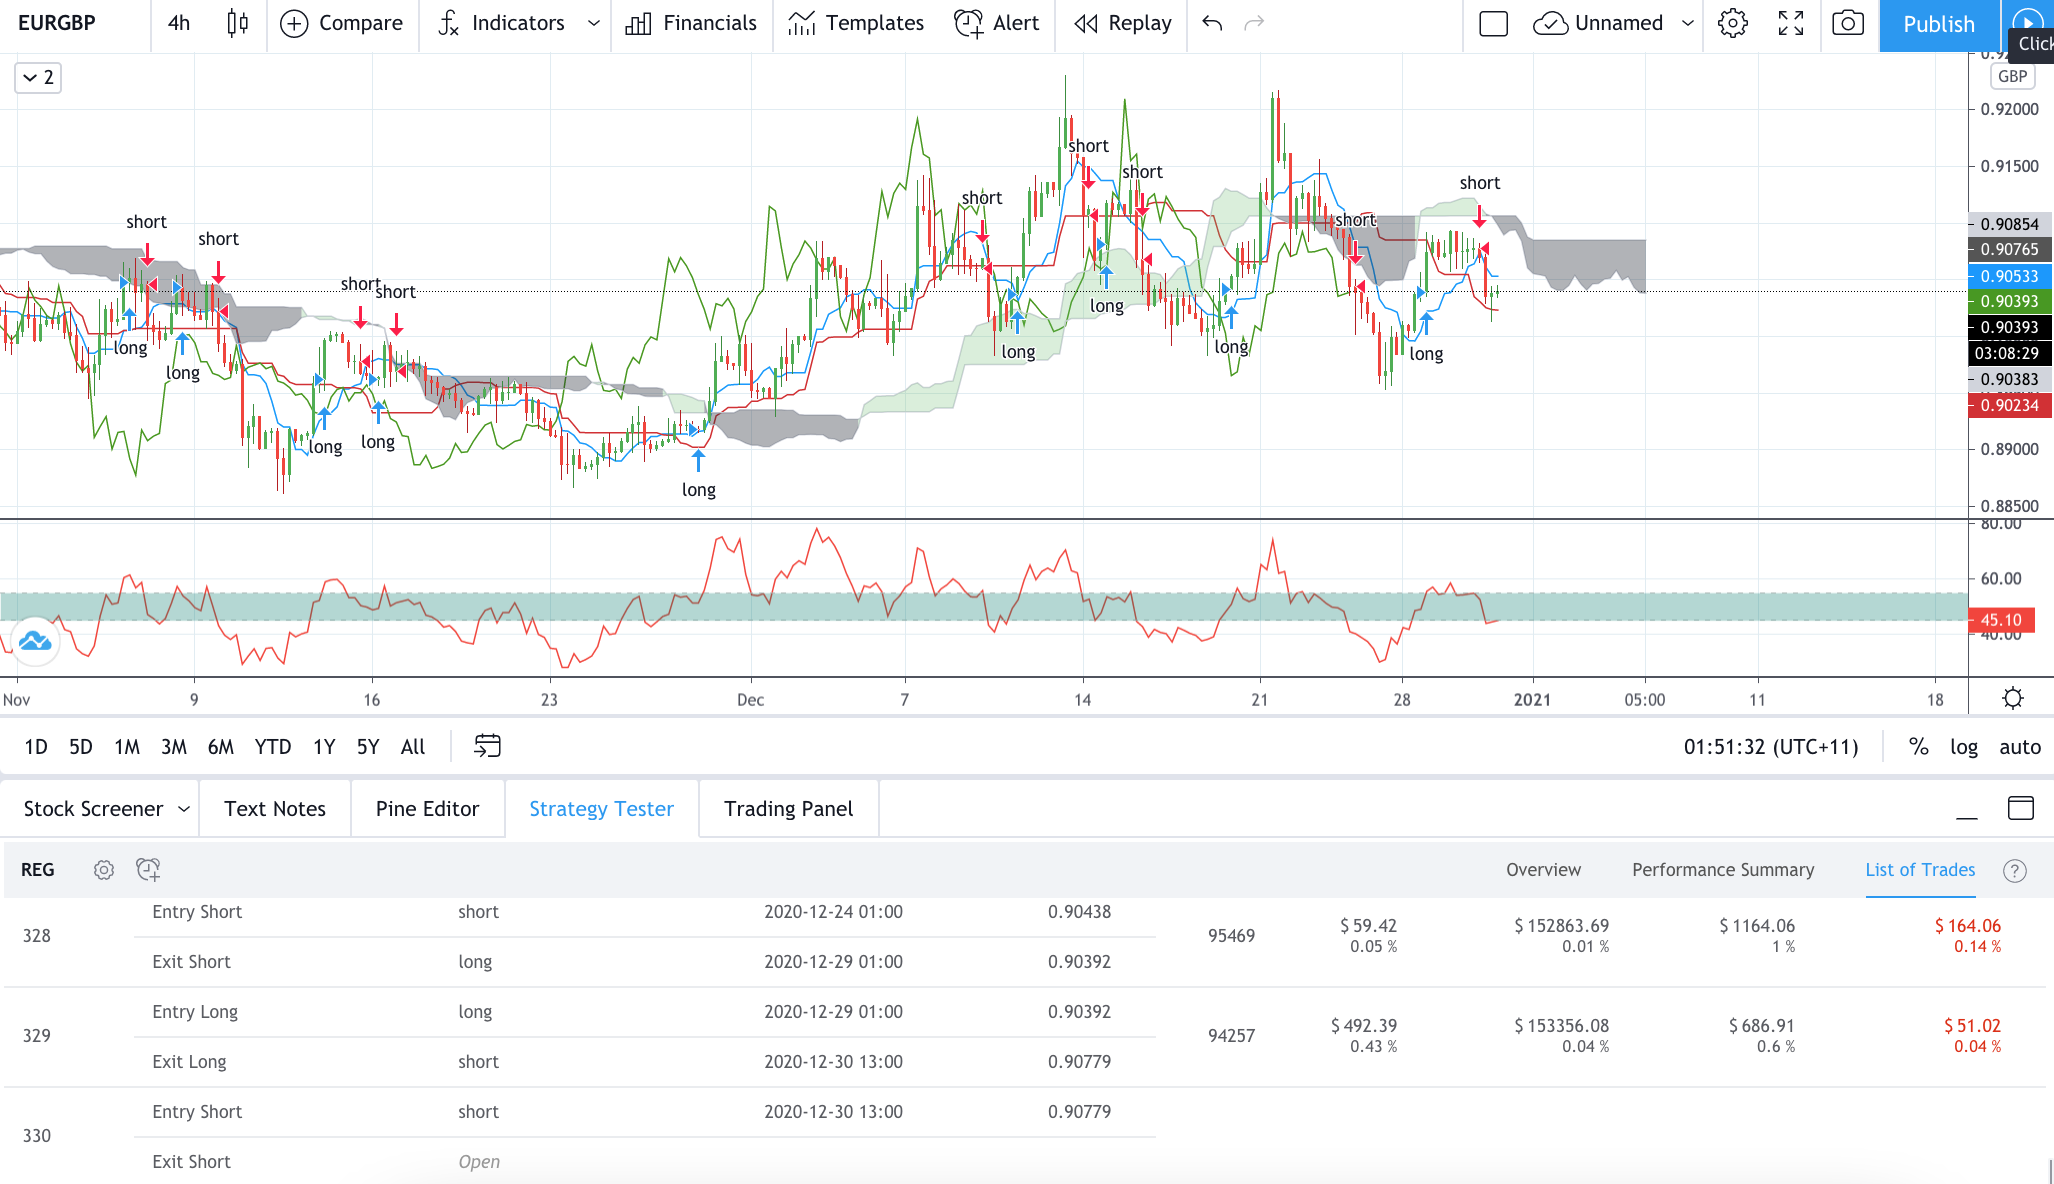Image resolution: width=2054 pixels, height=1184 pixels.
Task: Select the 1Y time range
Action: (x=324, y=747)
